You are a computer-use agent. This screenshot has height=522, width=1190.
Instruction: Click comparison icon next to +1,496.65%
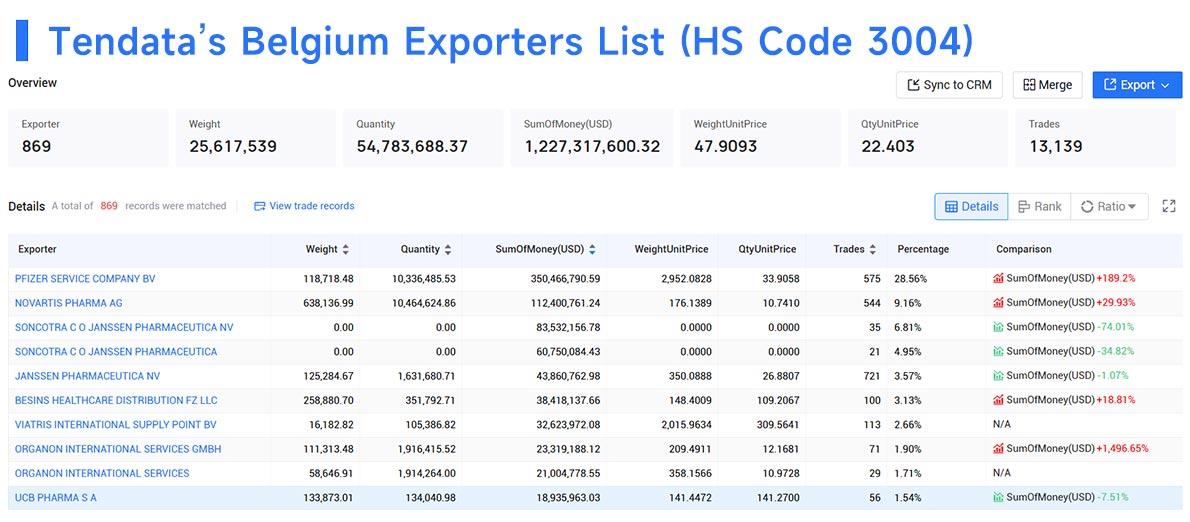pos(998,448)
